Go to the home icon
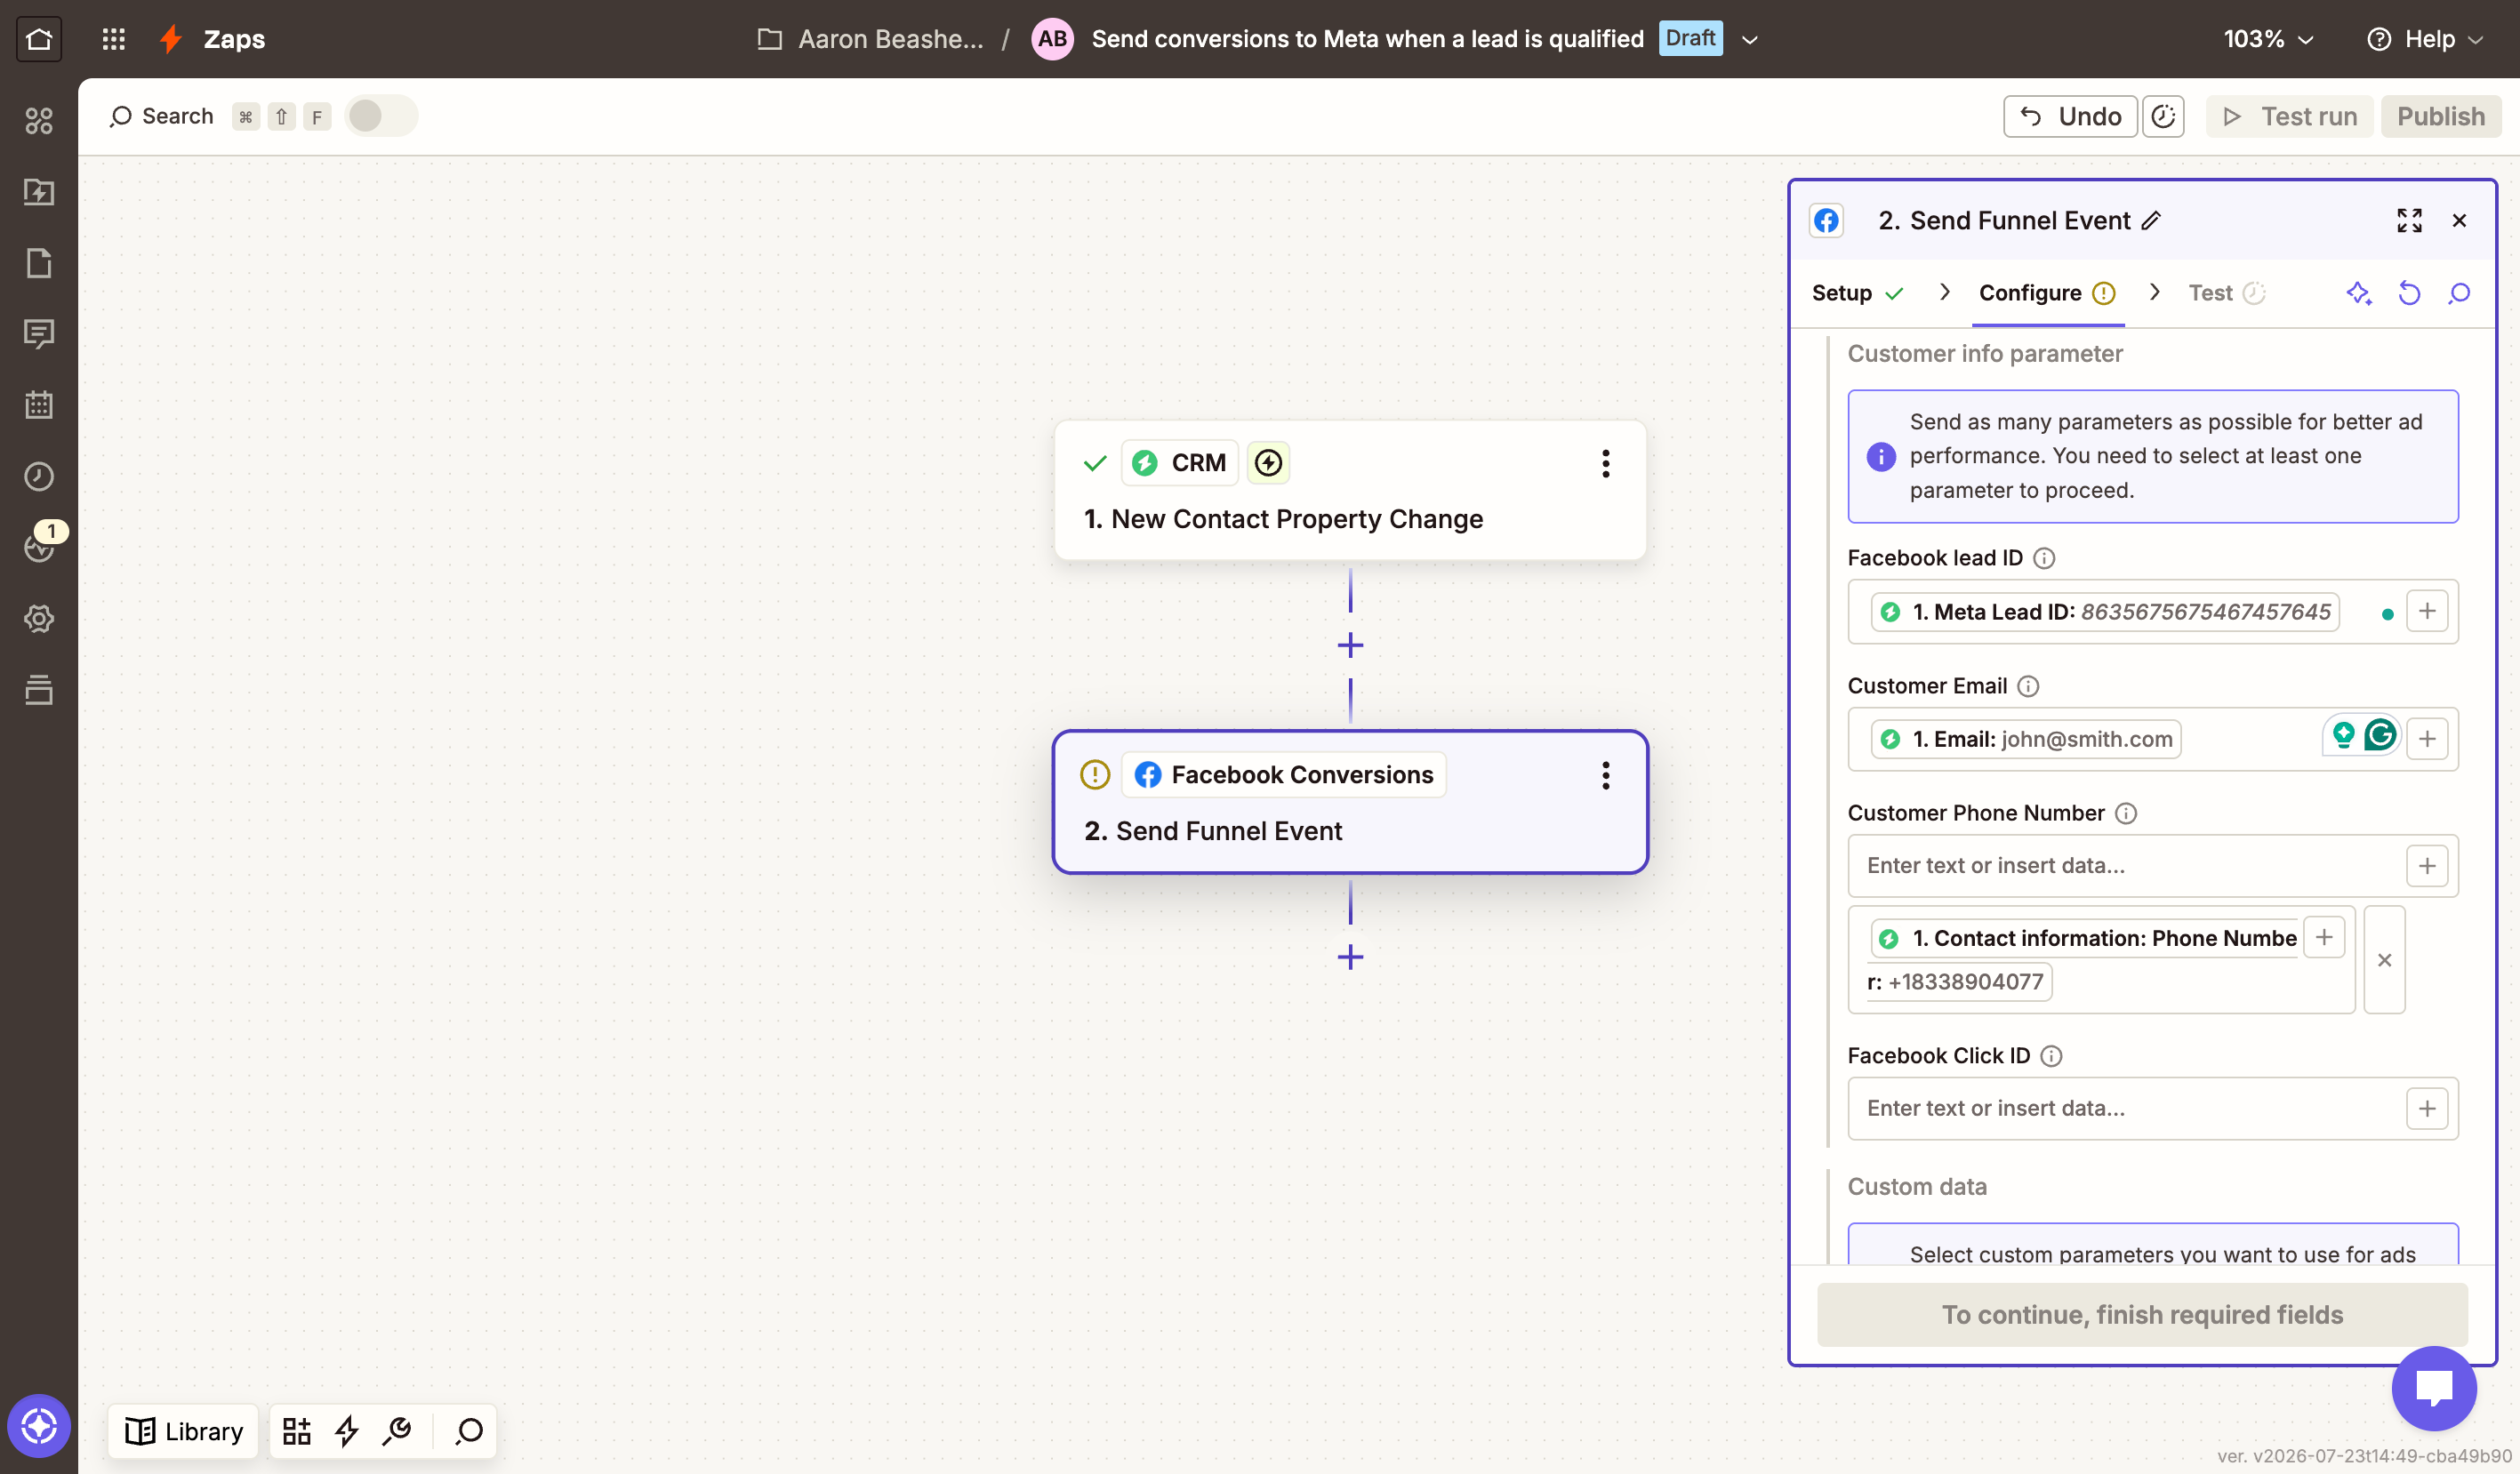The width and height of the screenshot is (2520, 1474). (39, 39)
